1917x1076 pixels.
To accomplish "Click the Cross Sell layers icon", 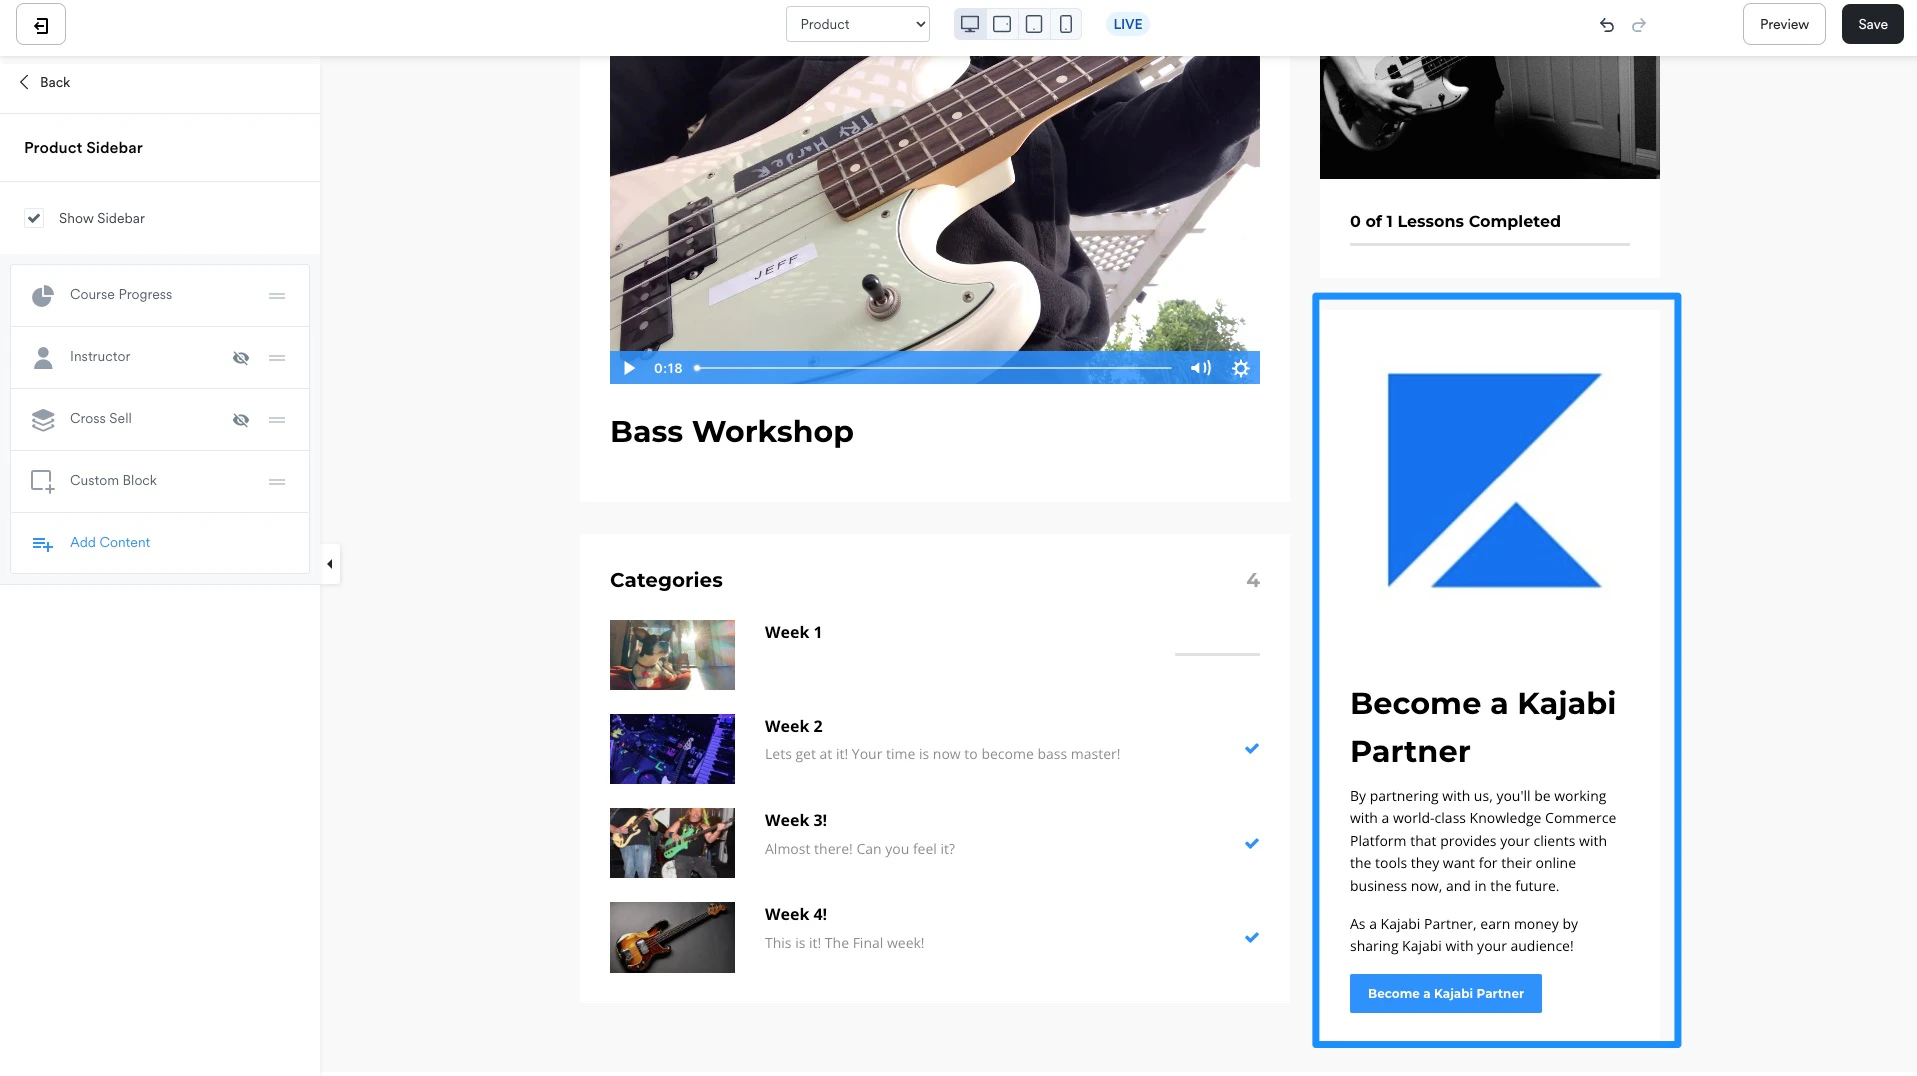I will tap(42, 420).
